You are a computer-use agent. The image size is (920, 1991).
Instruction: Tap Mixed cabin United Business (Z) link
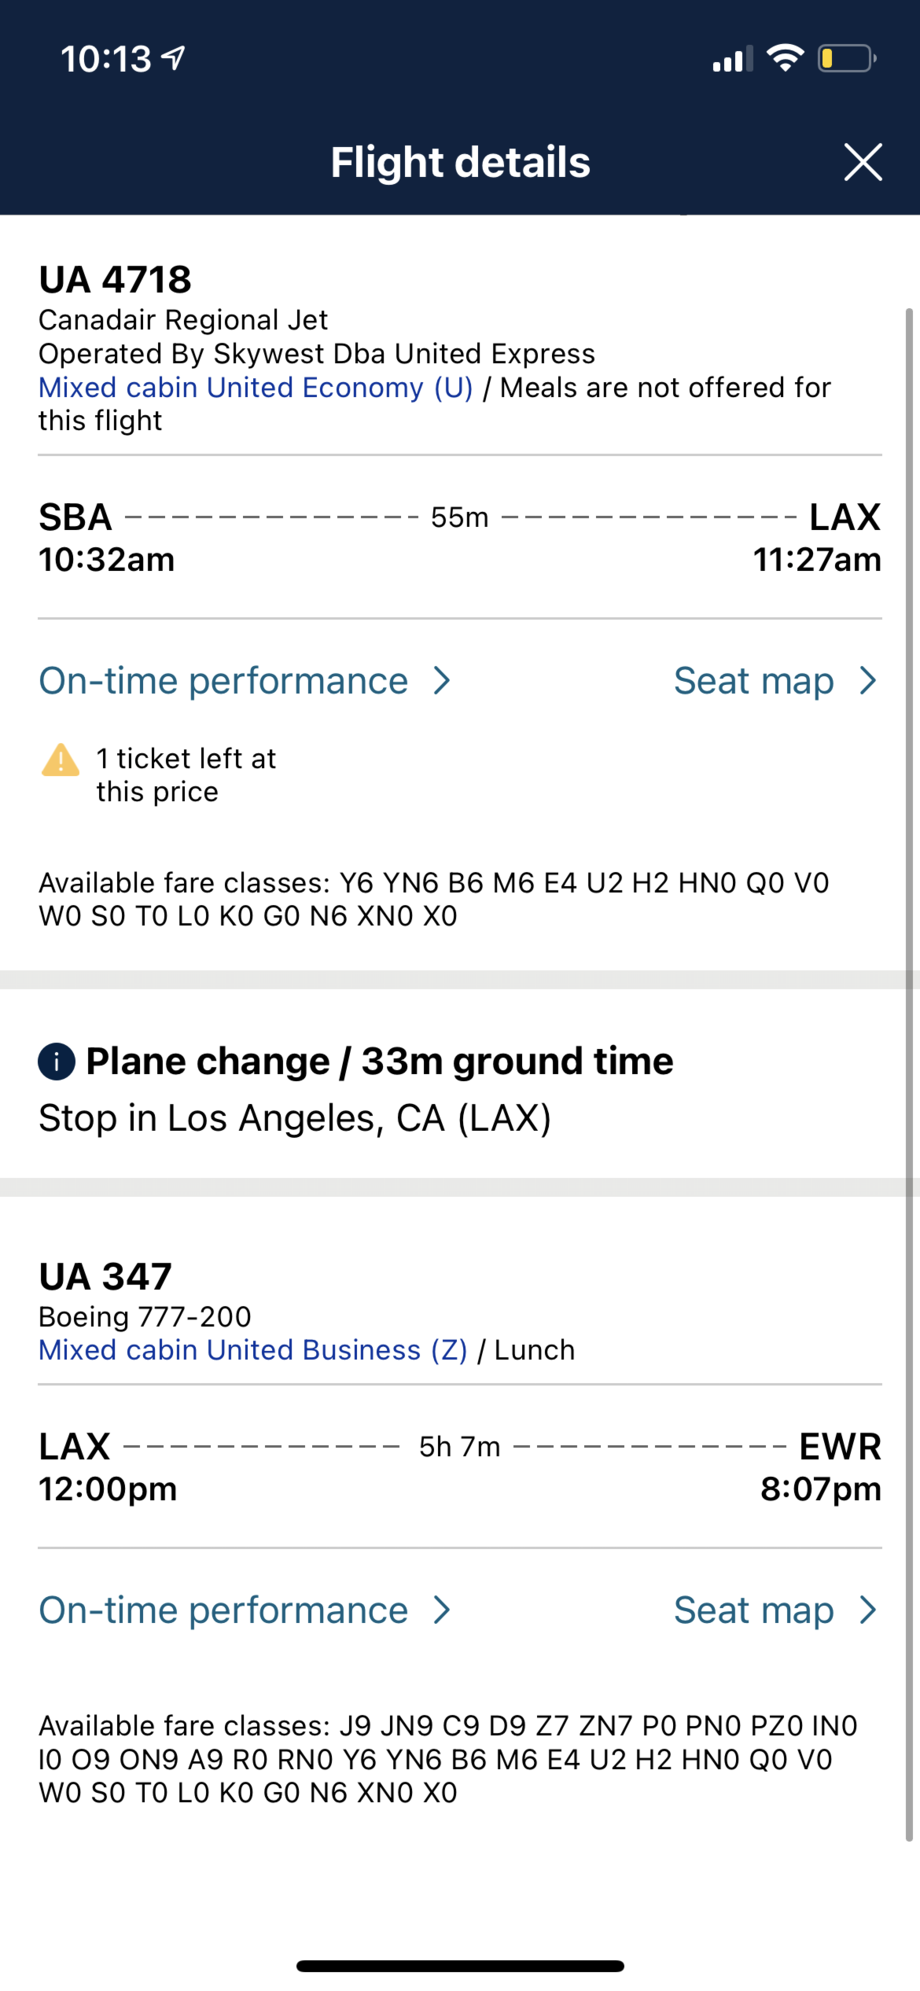click(253, 1350)
